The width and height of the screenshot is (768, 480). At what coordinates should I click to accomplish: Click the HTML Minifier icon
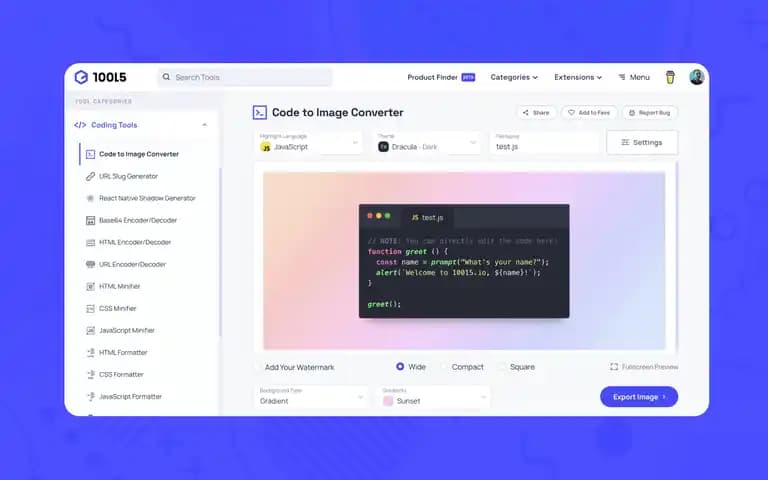coord(91,287)
